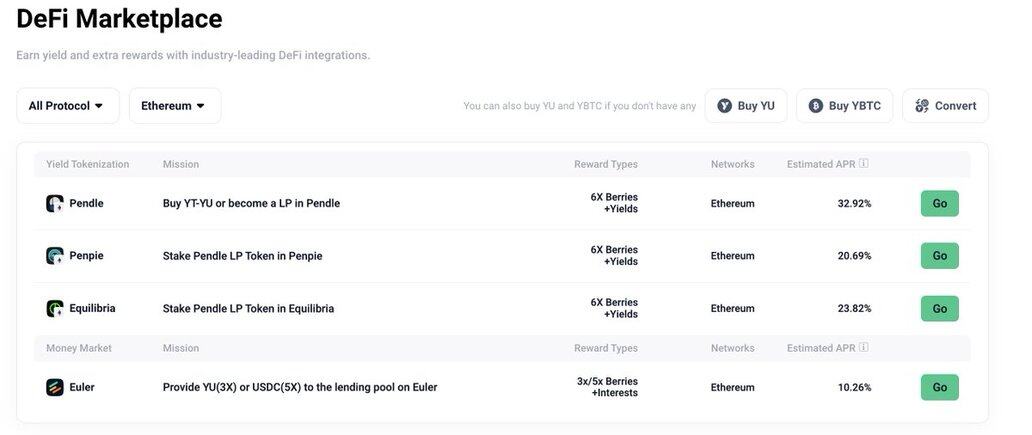
Task: Click Go button for Pendle row
Action: [x=939, y=203]
